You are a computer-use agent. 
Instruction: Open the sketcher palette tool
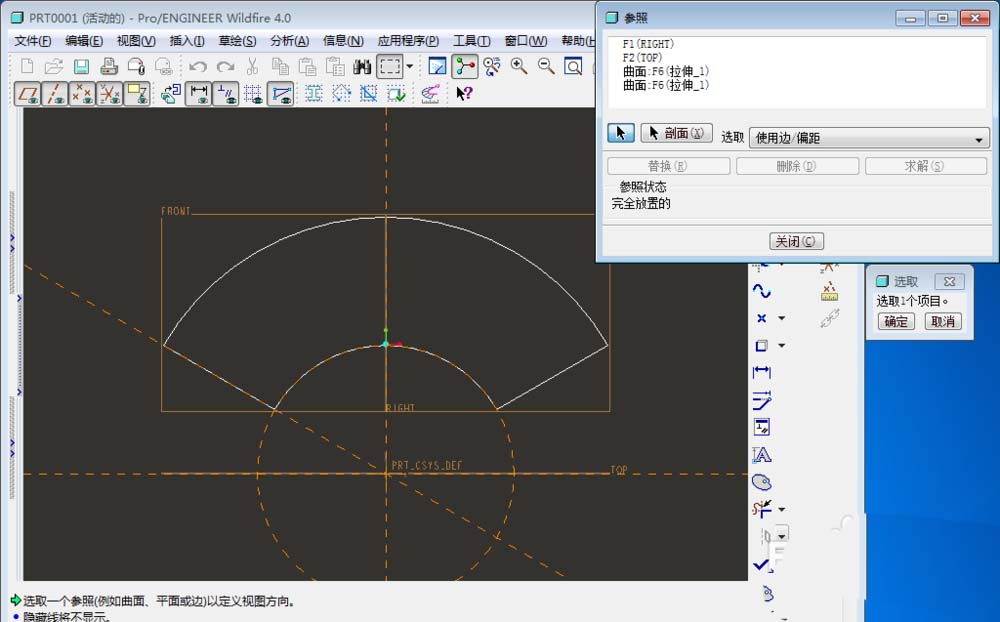[x=761, y=482]
